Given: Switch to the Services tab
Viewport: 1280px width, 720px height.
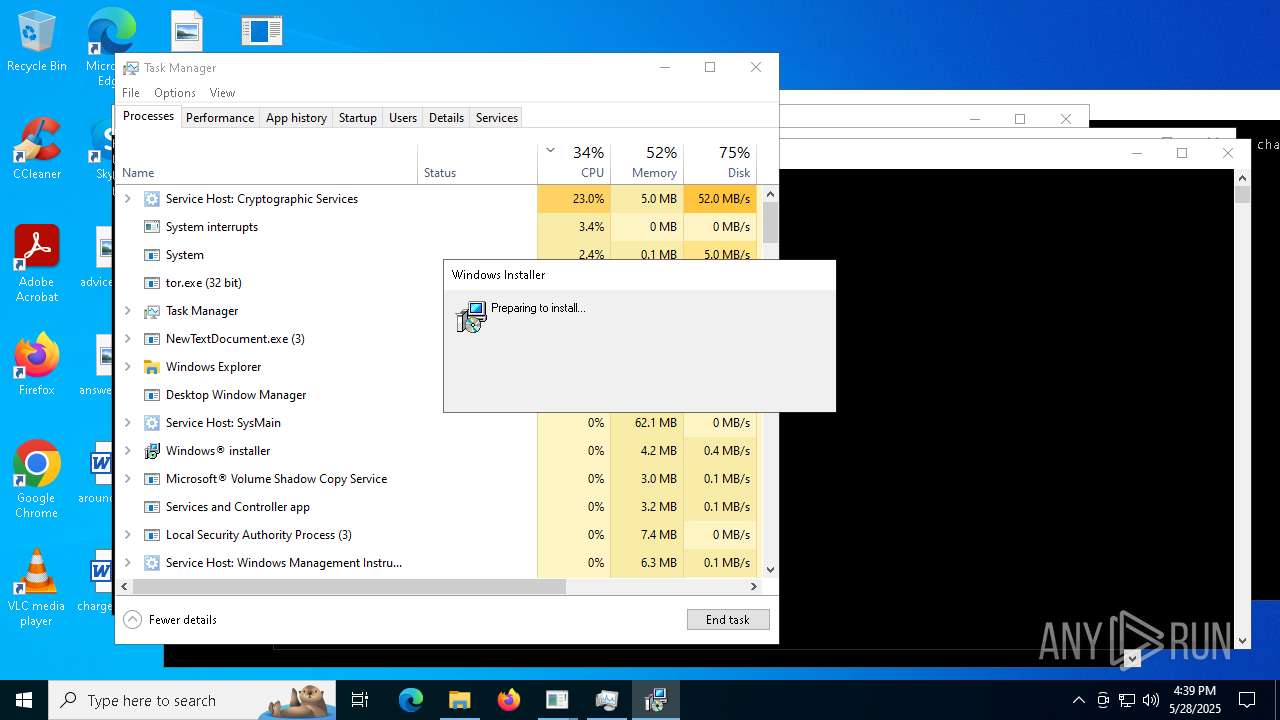Looking at the screenshot, I should 497,118.
